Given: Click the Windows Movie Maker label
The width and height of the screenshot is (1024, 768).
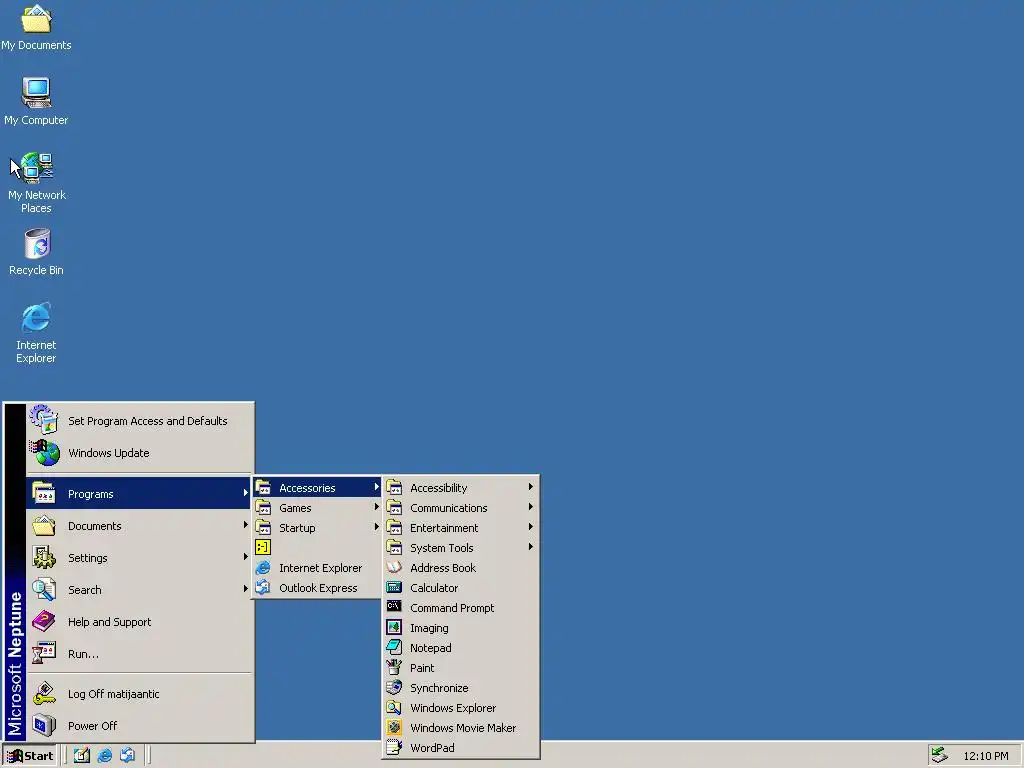Looking at the screenshot, I should coord(463,728).
